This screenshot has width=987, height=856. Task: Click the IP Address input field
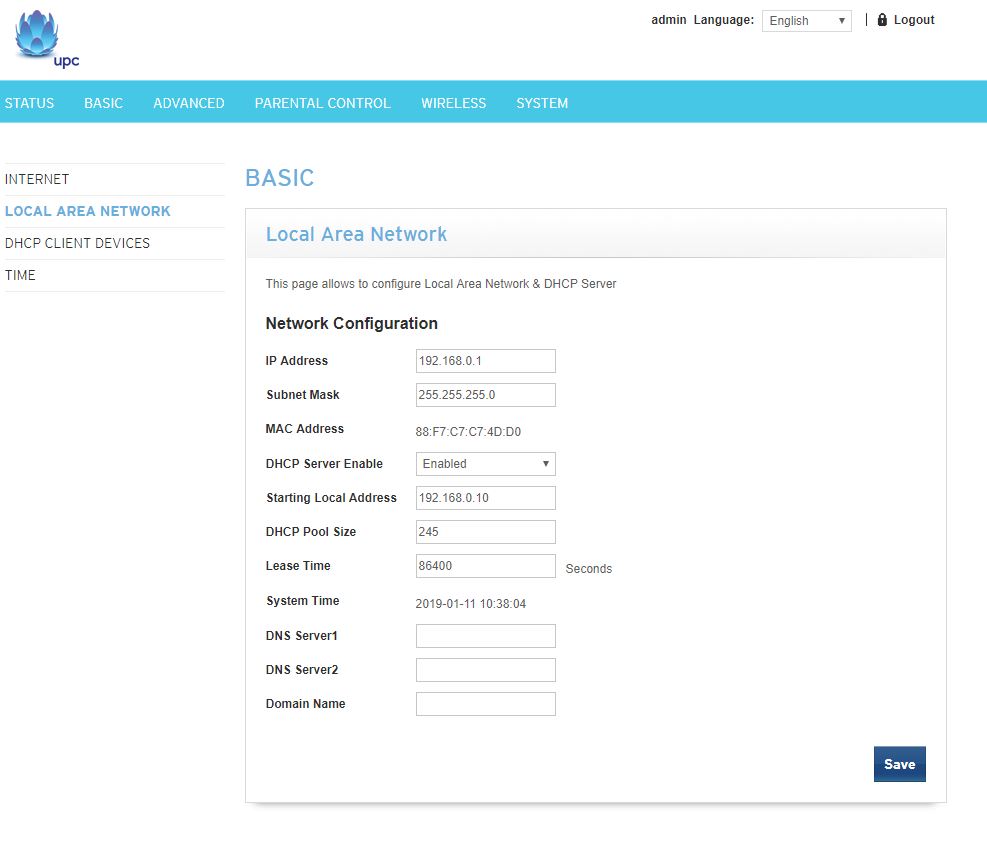point(485,361)
